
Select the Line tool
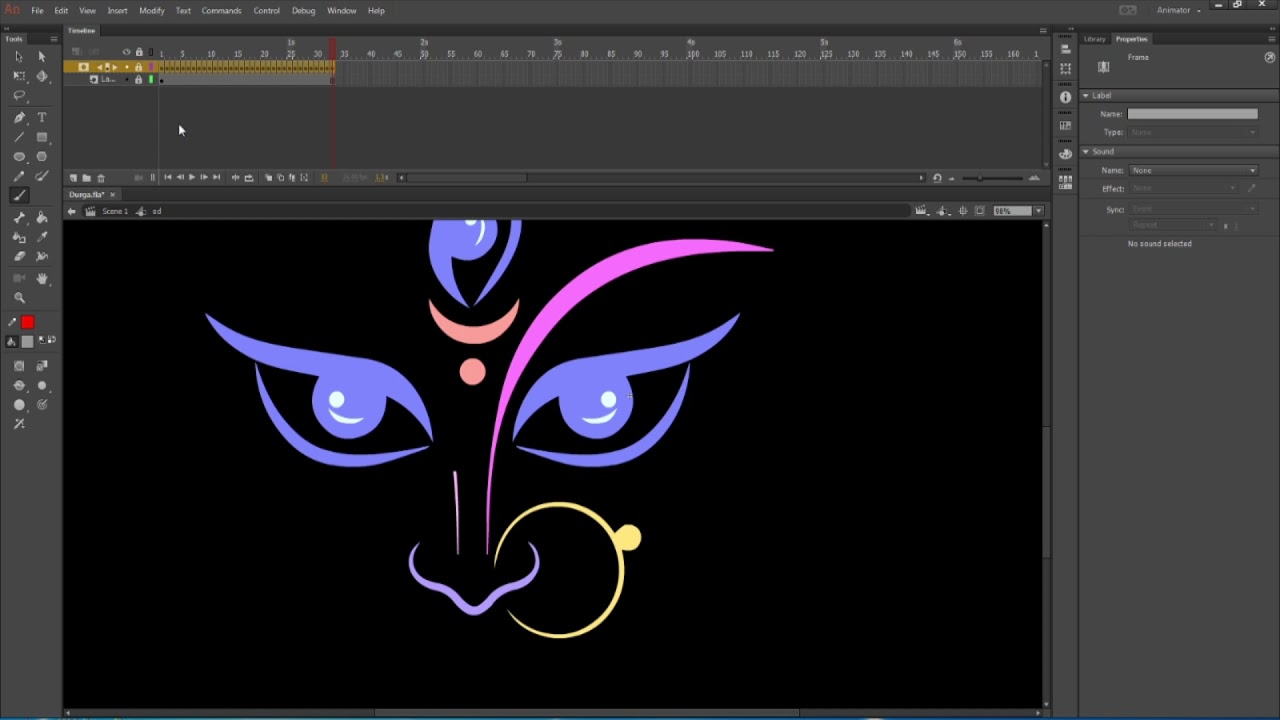point(19,137)
